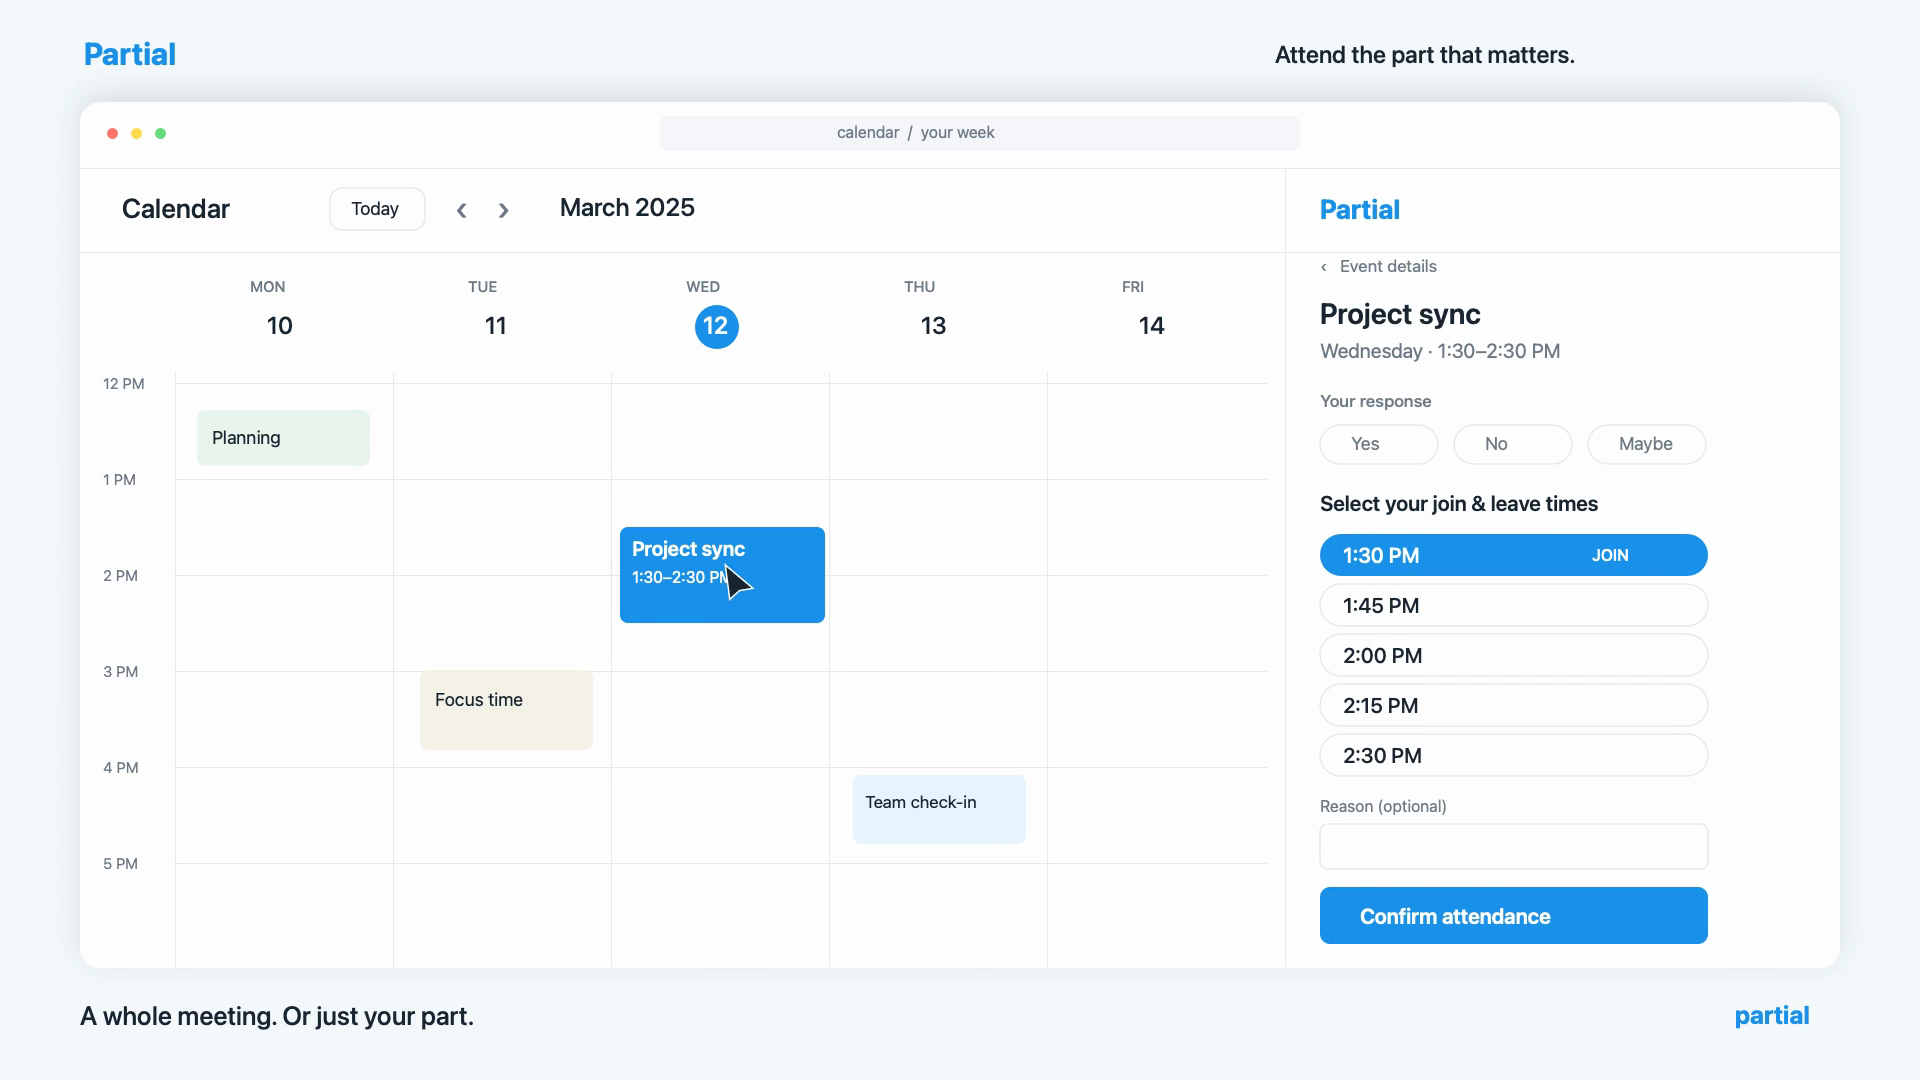
Task: Go to the next week arrow
Action: tap(504, 210)
